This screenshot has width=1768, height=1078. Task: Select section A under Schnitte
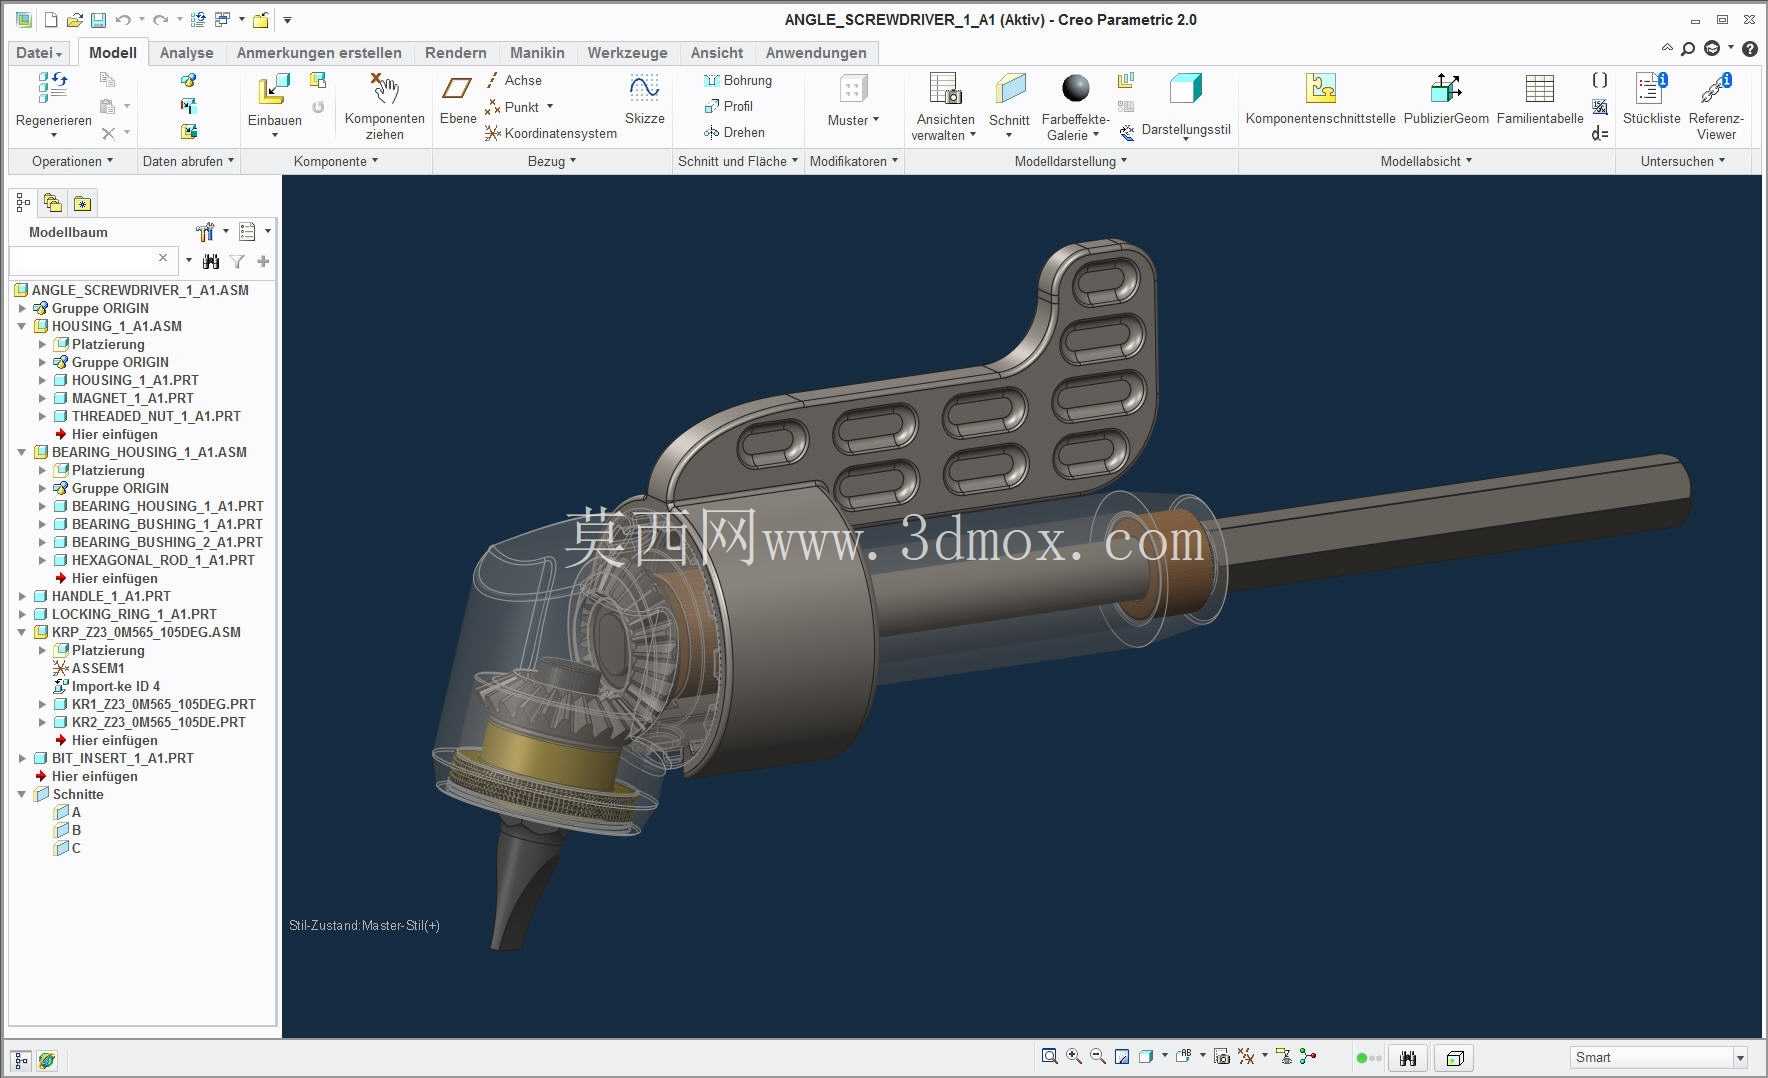[67, 812]
